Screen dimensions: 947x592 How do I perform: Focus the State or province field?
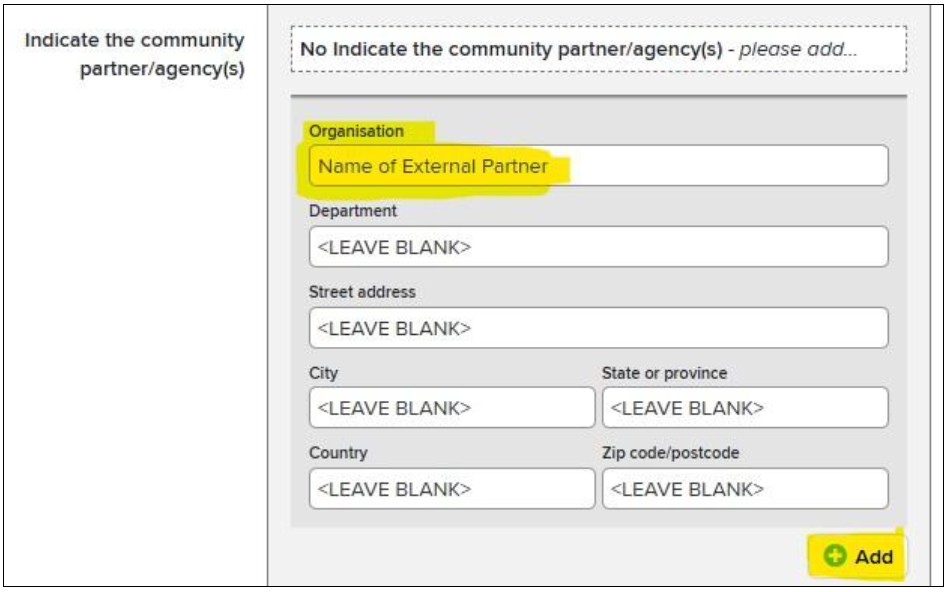[x=744, y=408]
